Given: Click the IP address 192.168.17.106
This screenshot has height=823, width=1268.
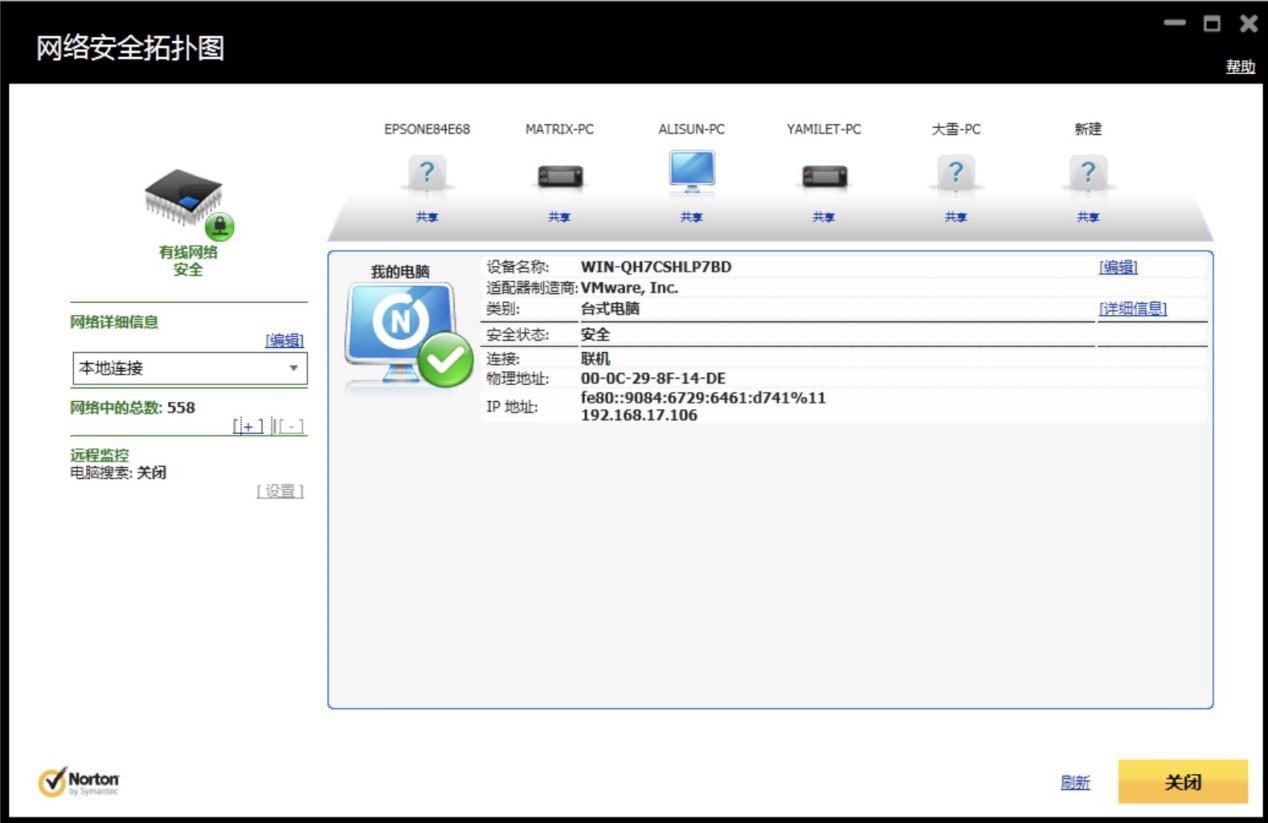Looking at the screenshot, I should coord(639,415).
